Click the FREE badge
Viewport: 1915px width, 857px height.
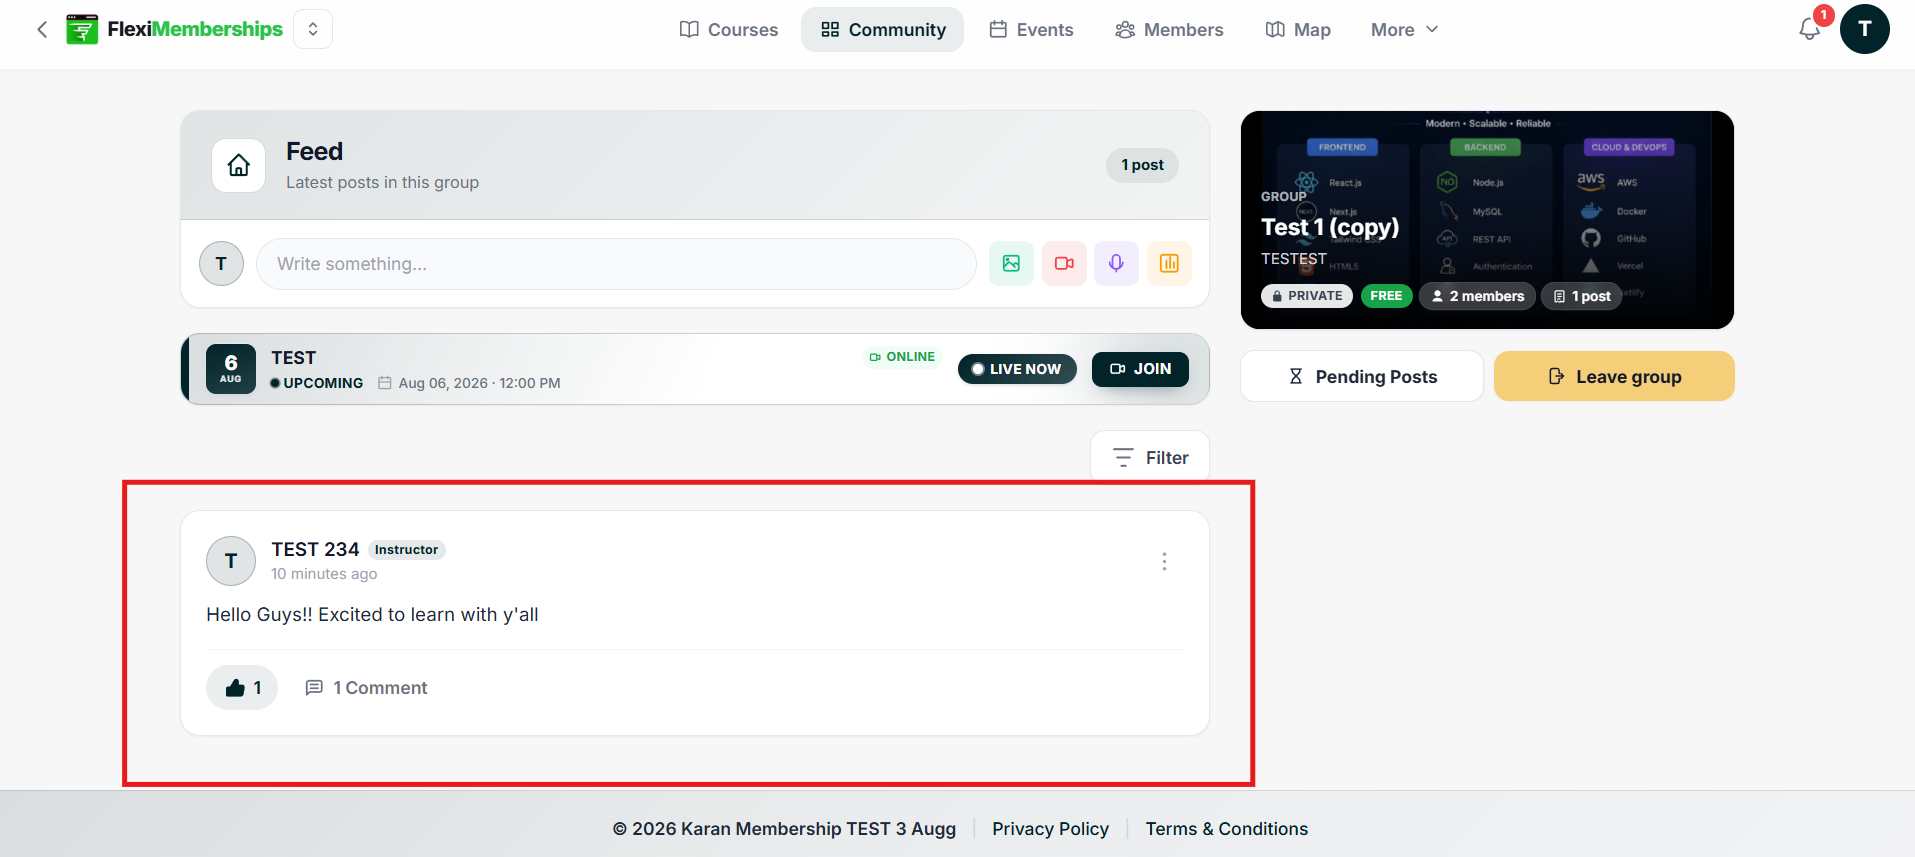[x=1386, y=296]
